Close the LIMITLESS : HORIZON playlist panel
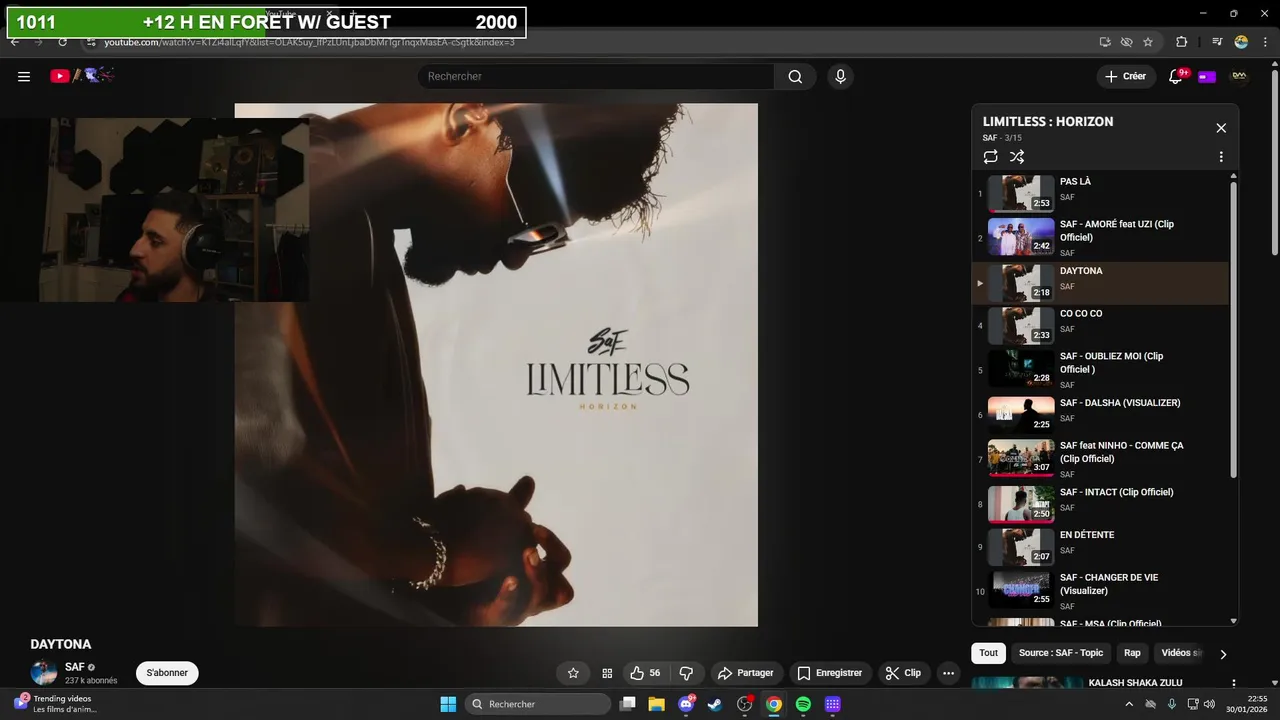This screenshot has width=1280, height=720. click(x=1221, y=128)
